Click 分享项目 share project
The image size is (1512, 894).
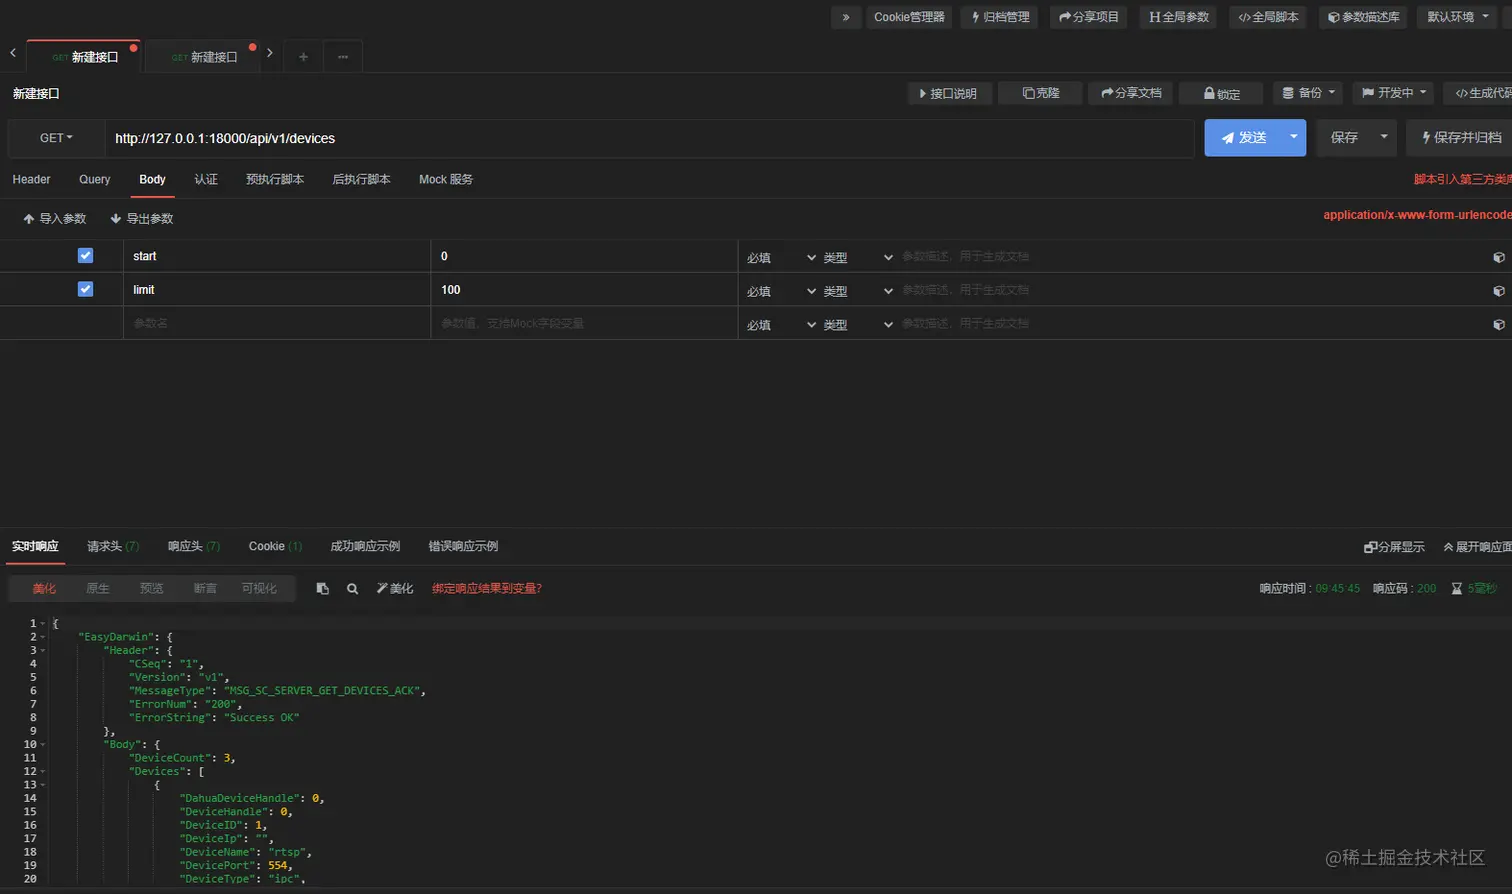pos(1089,17)
